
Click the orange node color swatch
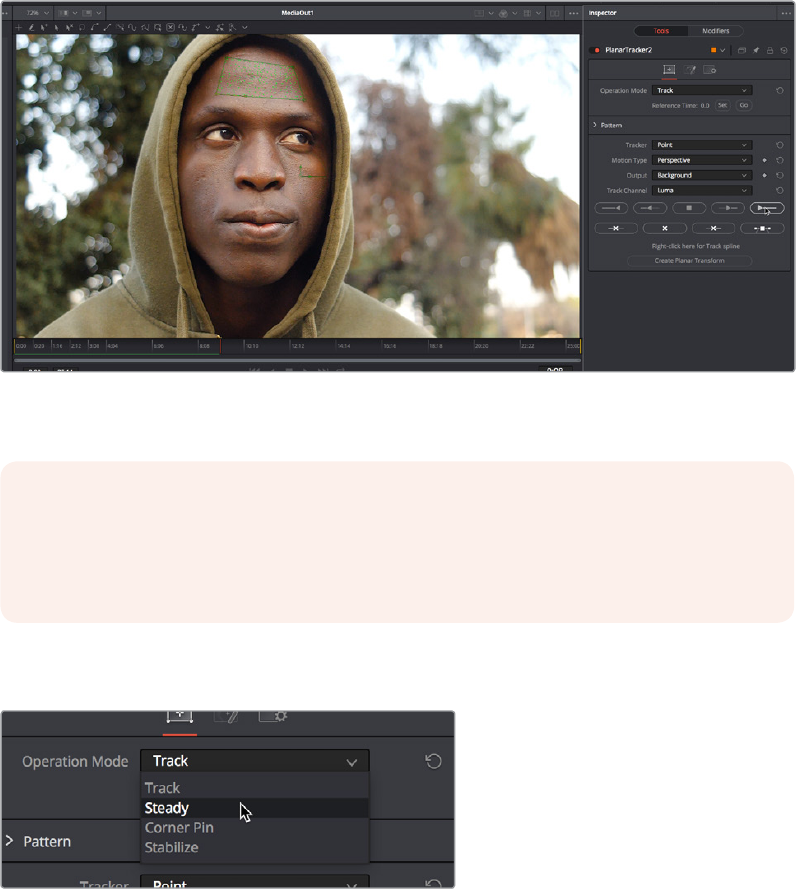click(x=713, y=50)
